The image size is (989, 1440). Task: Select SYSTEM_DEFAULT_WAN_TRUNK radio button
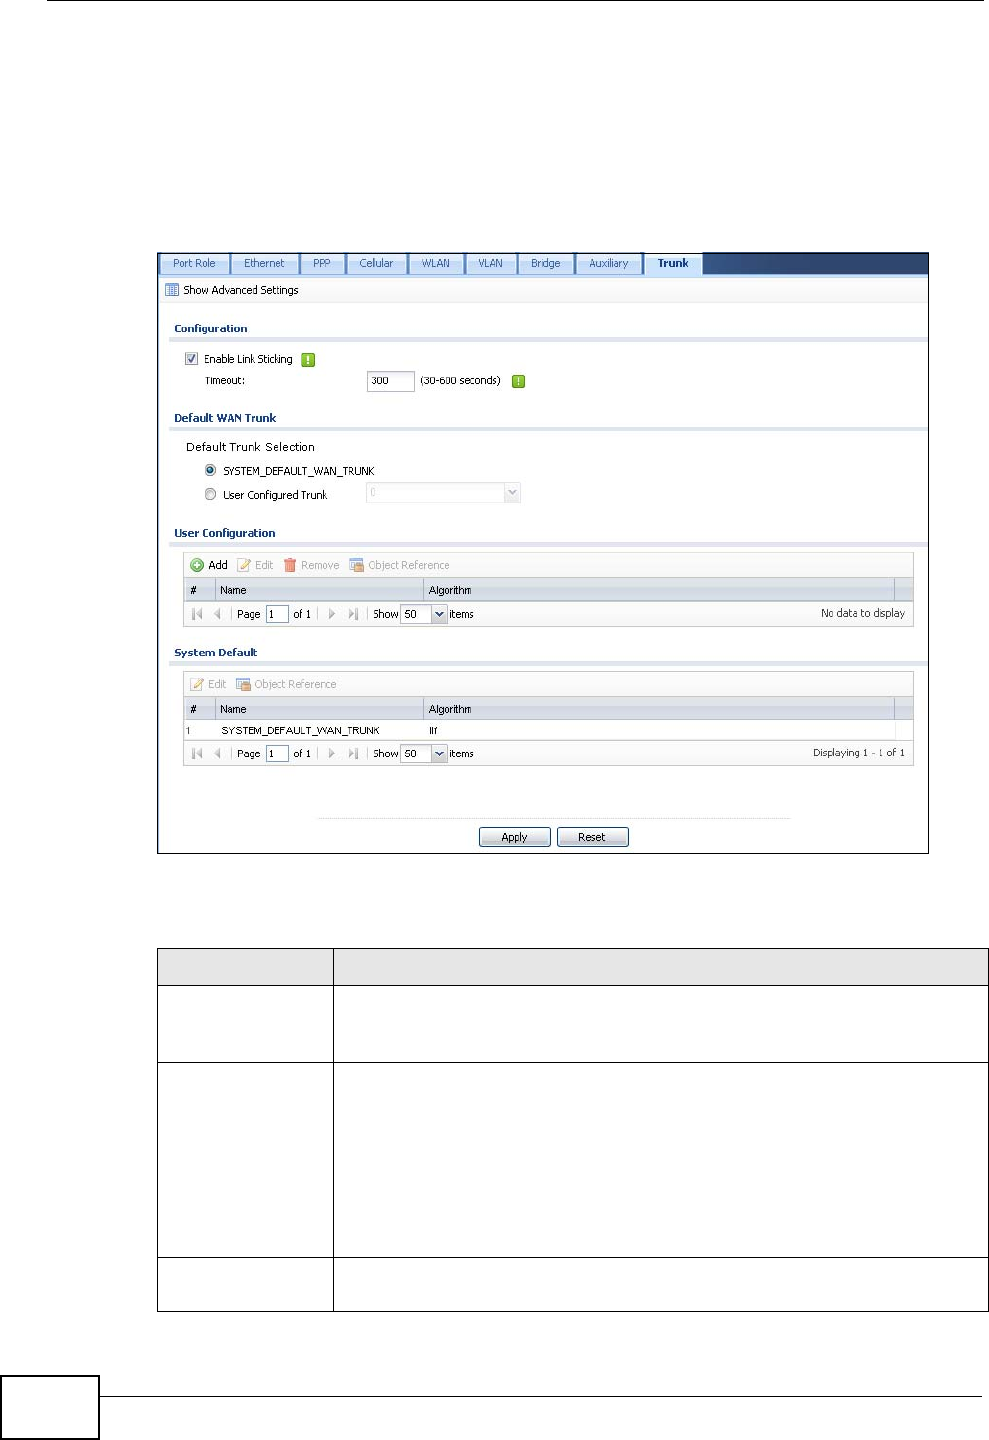(x=210, y=470)
